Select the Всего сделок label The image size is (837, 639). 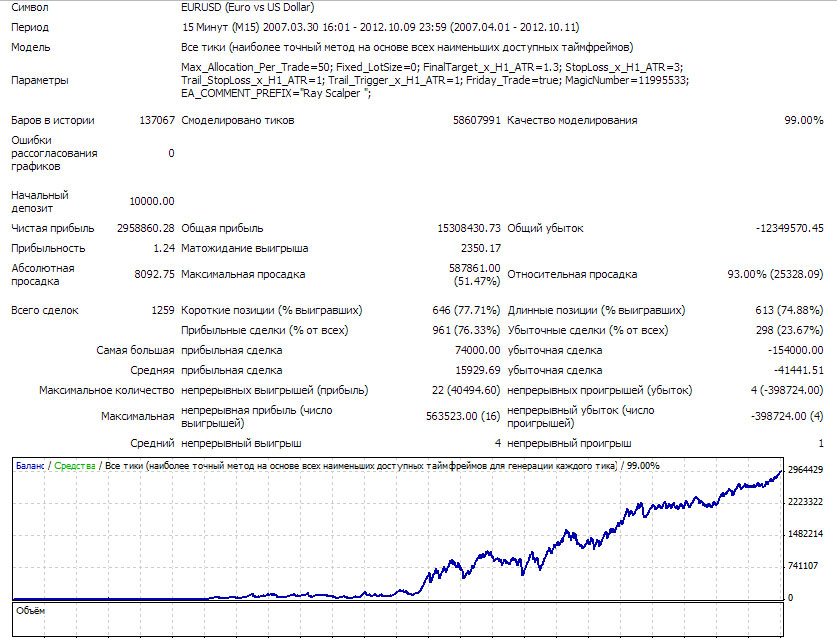tap(45, 311)
